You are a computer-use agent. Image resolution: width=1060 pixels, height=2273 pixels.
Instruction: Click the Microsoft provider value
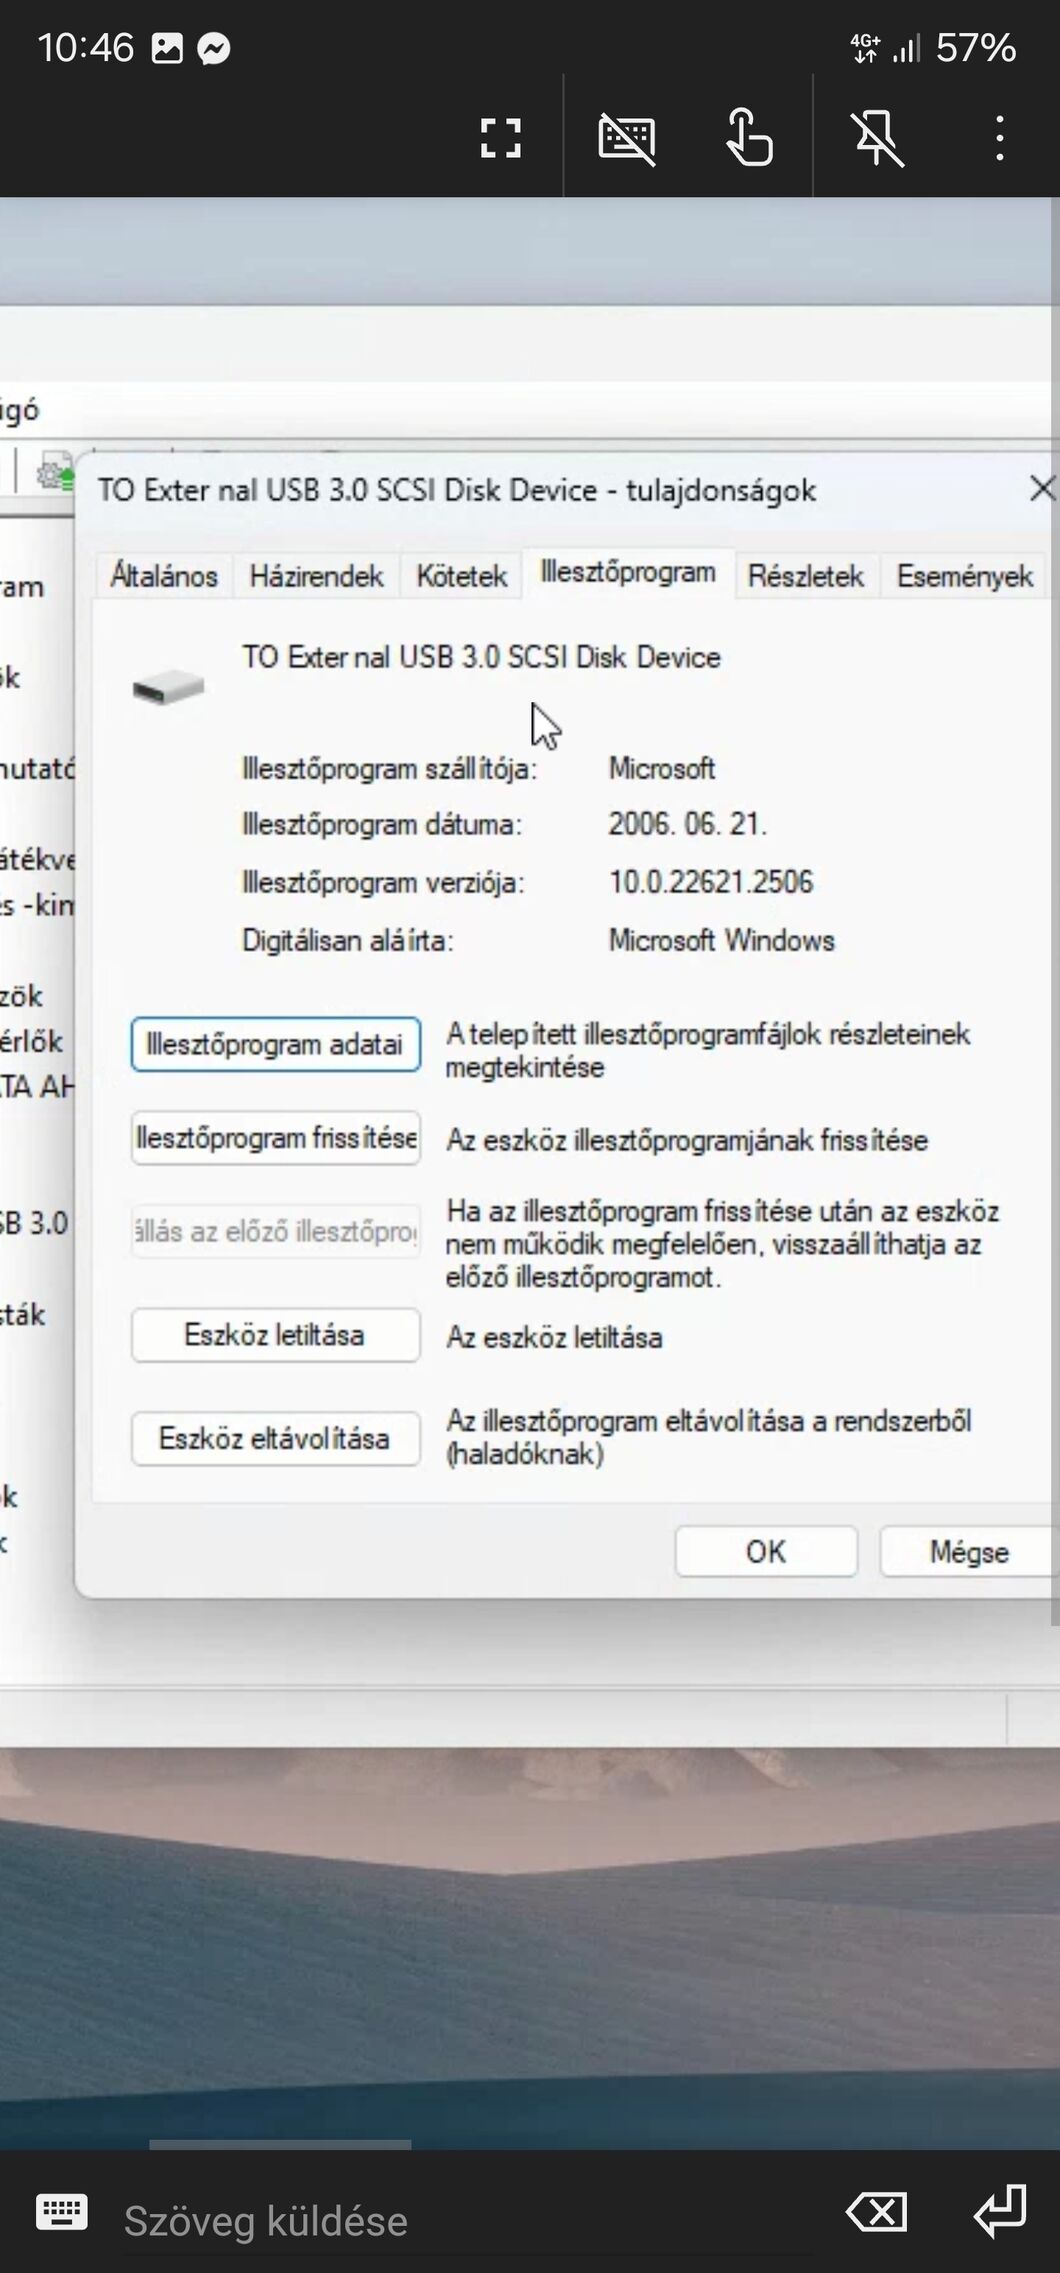coord(662,768)
